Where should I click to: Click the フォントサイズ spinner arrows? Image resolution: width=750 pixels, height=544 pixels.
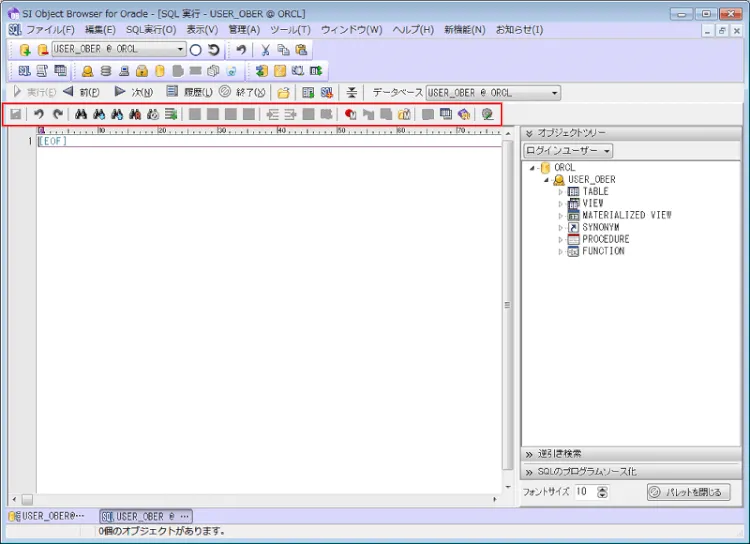pyautogui.click(x=602, y=492)
